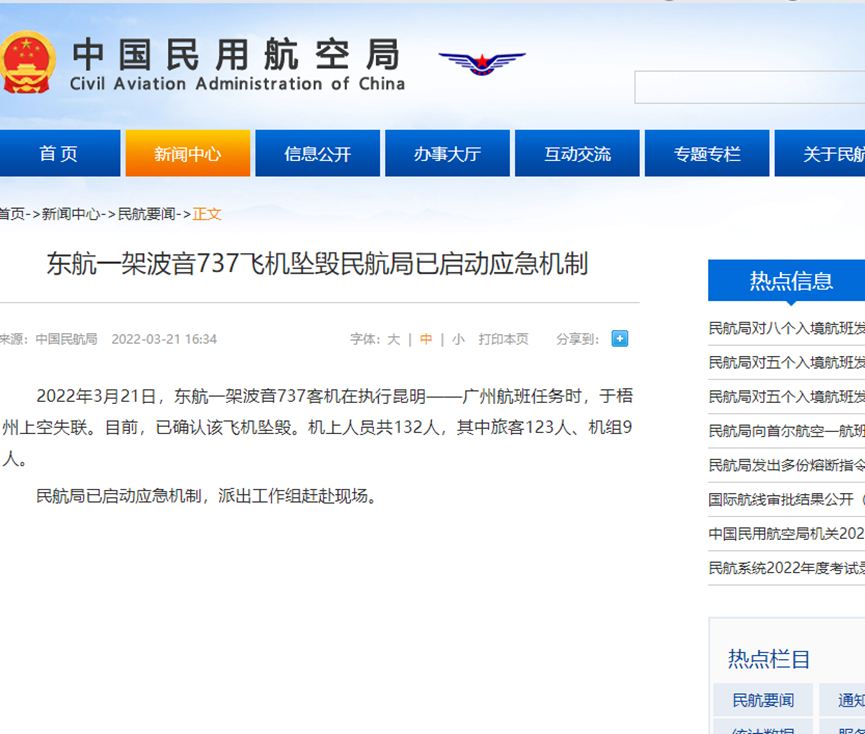Click the CAAC winged aviation emblem
Viewport: 865px width, 734px height.
pyautogui.click(x=482, y=63)
